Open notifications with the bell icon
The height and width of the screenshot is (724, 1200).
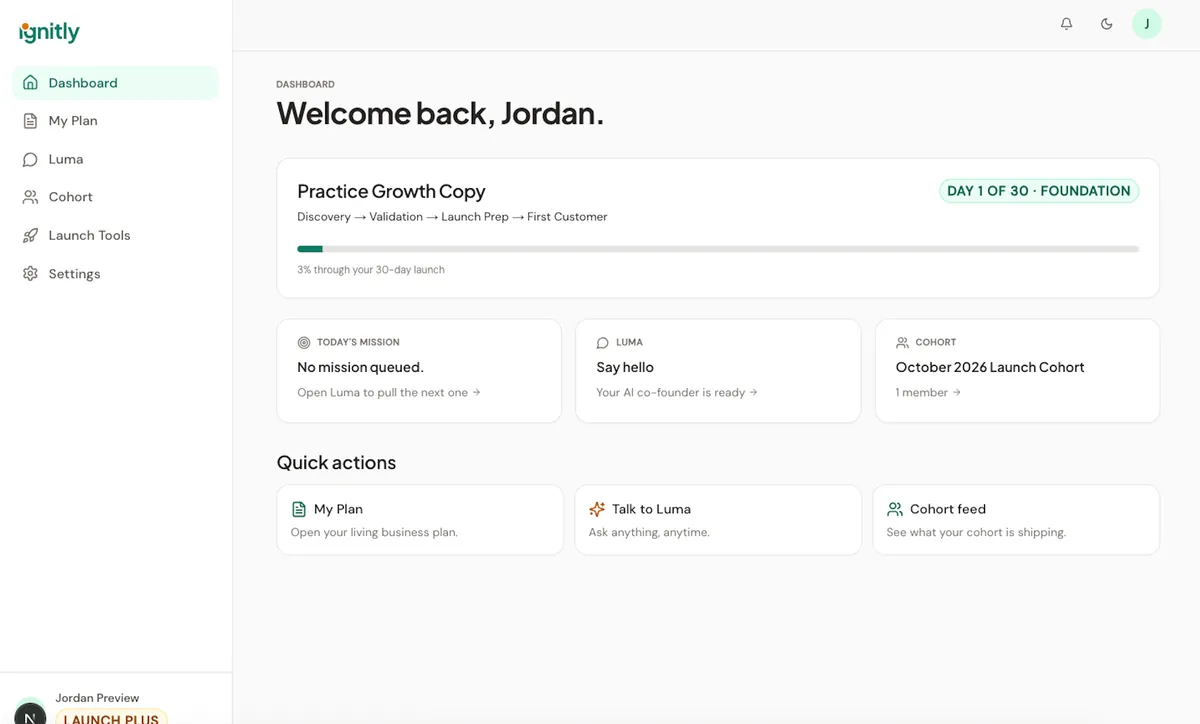pyautogui.click(x=1067, y=24)
